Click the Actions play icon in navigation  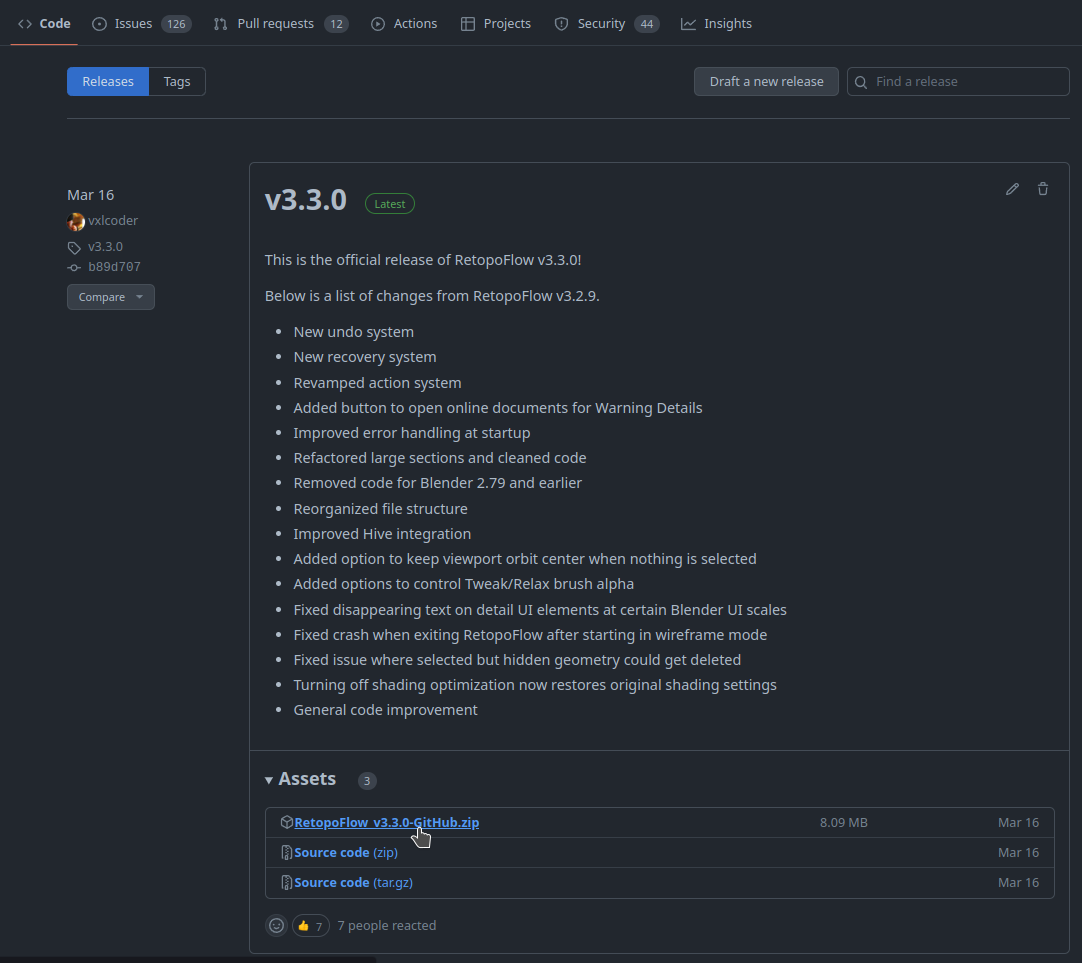[x=381, y=23]
